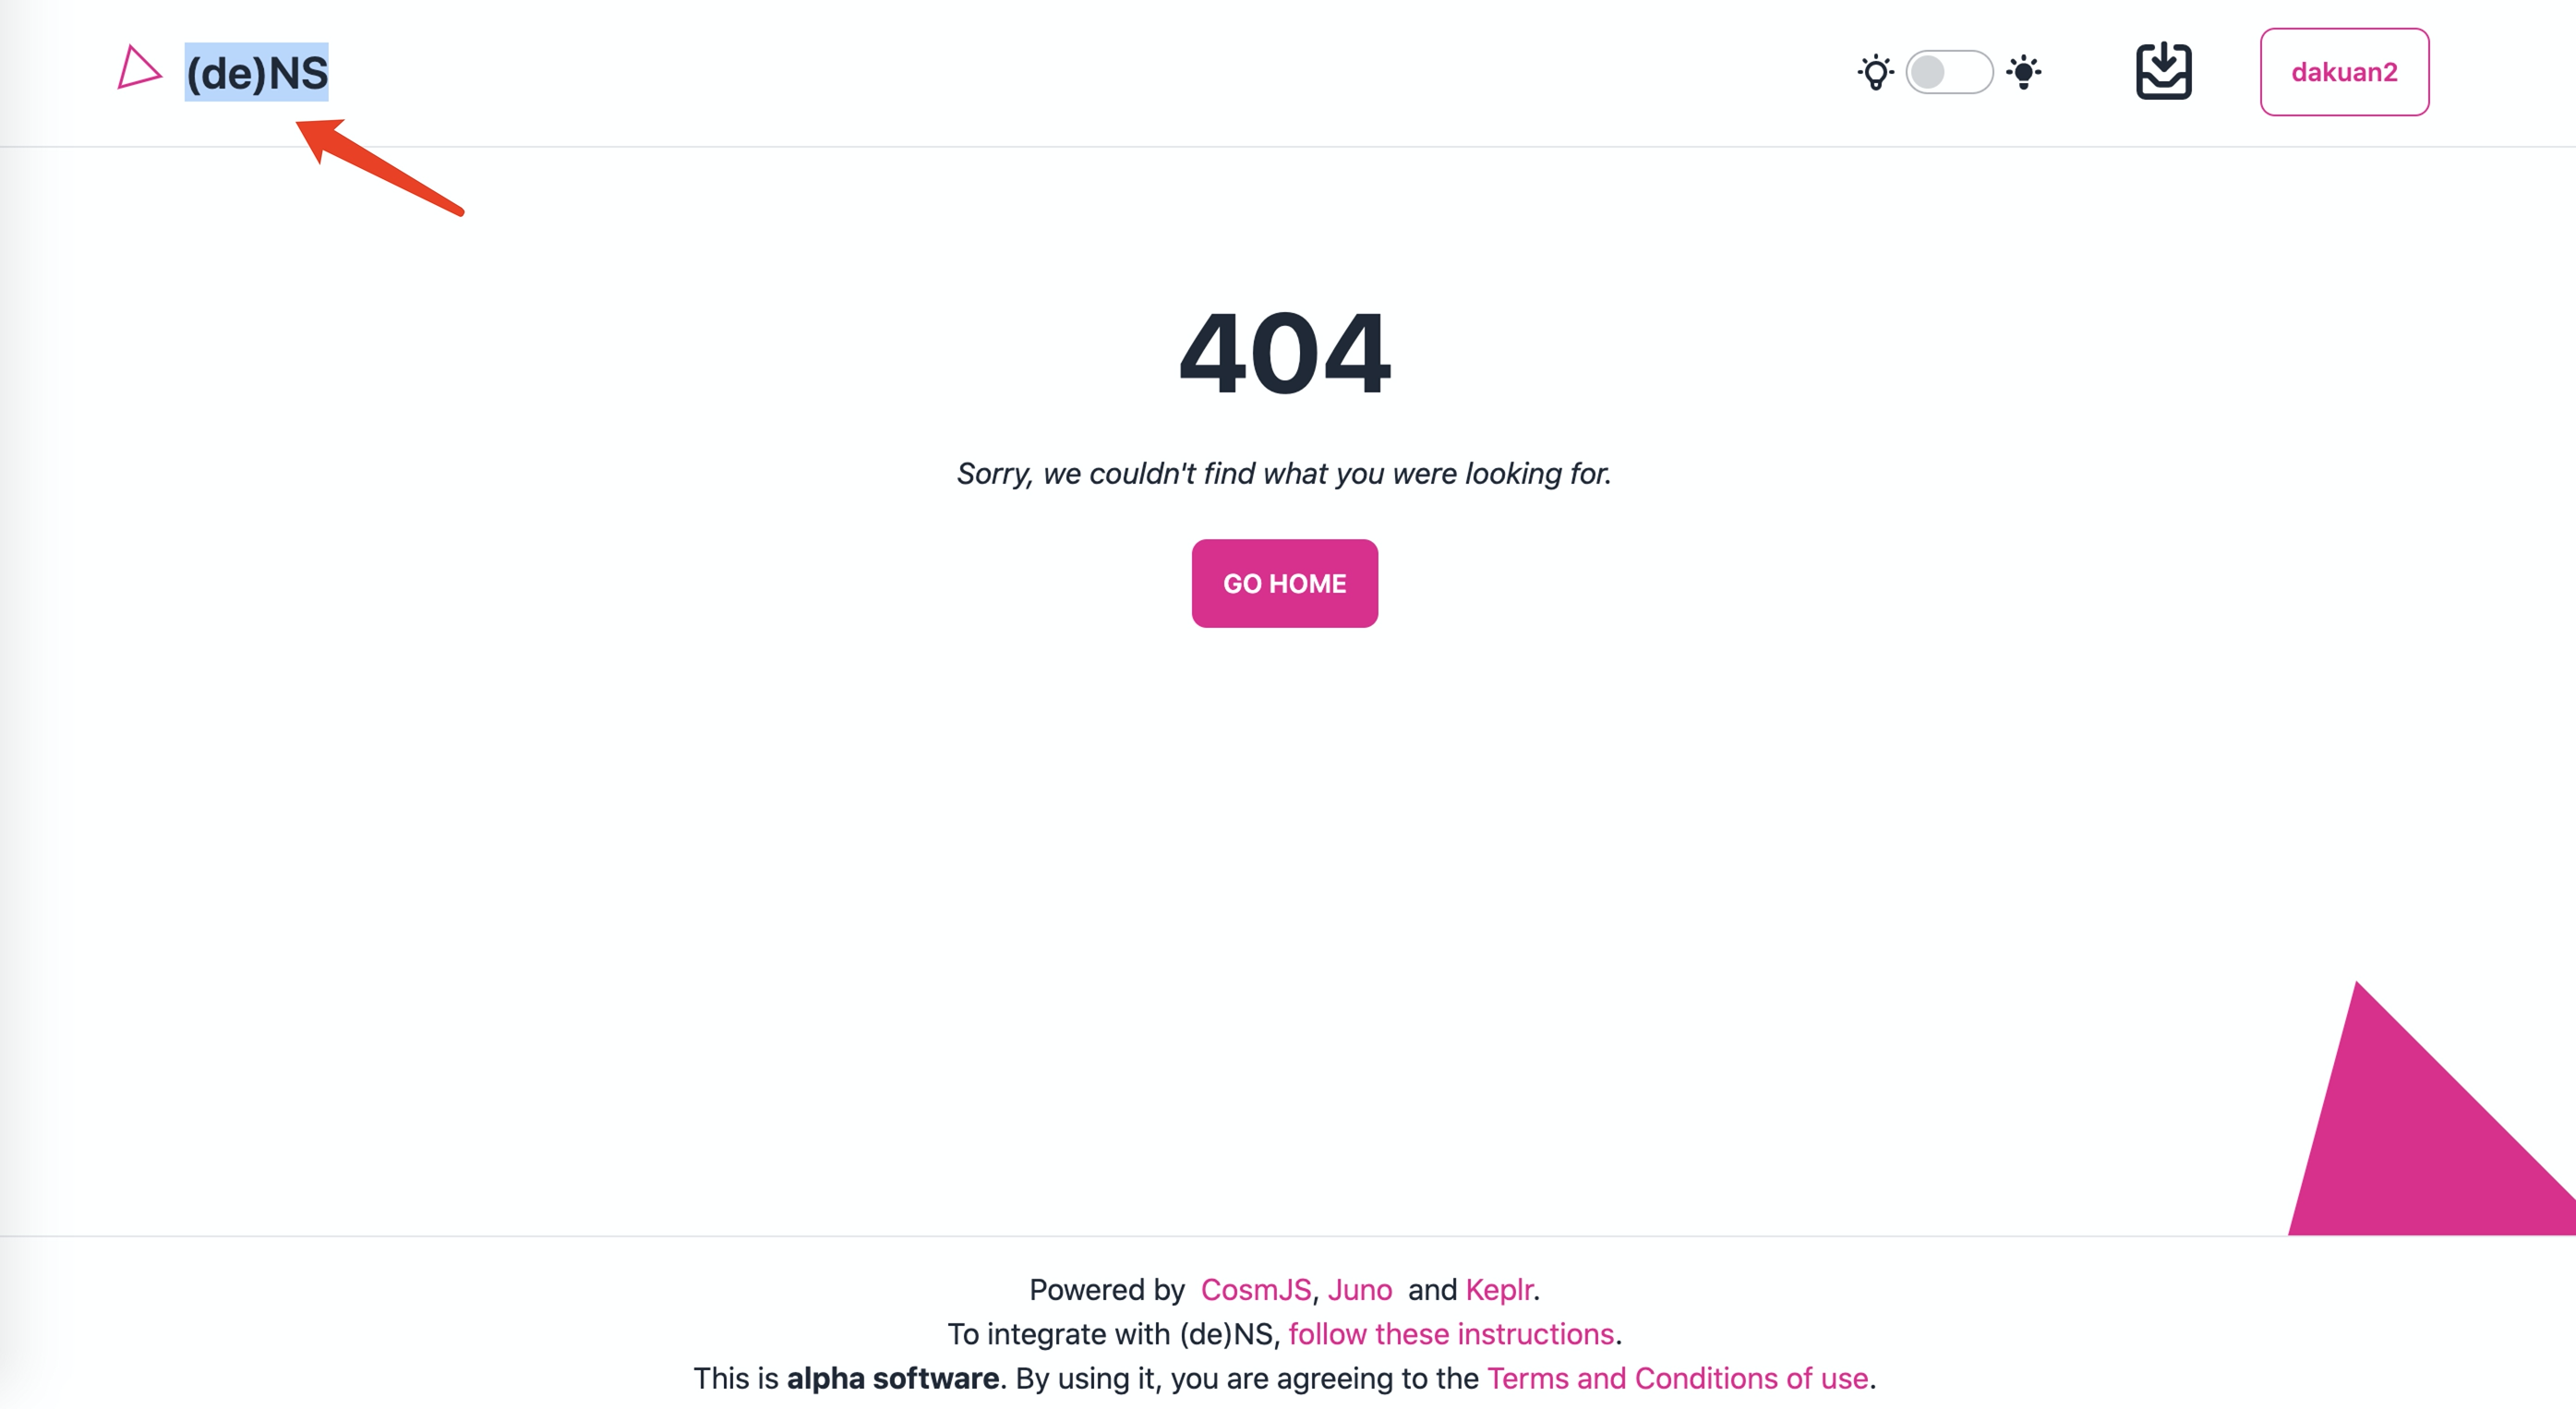Follow the 'follow these instructions' link
The height and width of the screenshot is (1409, 2576).
pos(1451,1333)
